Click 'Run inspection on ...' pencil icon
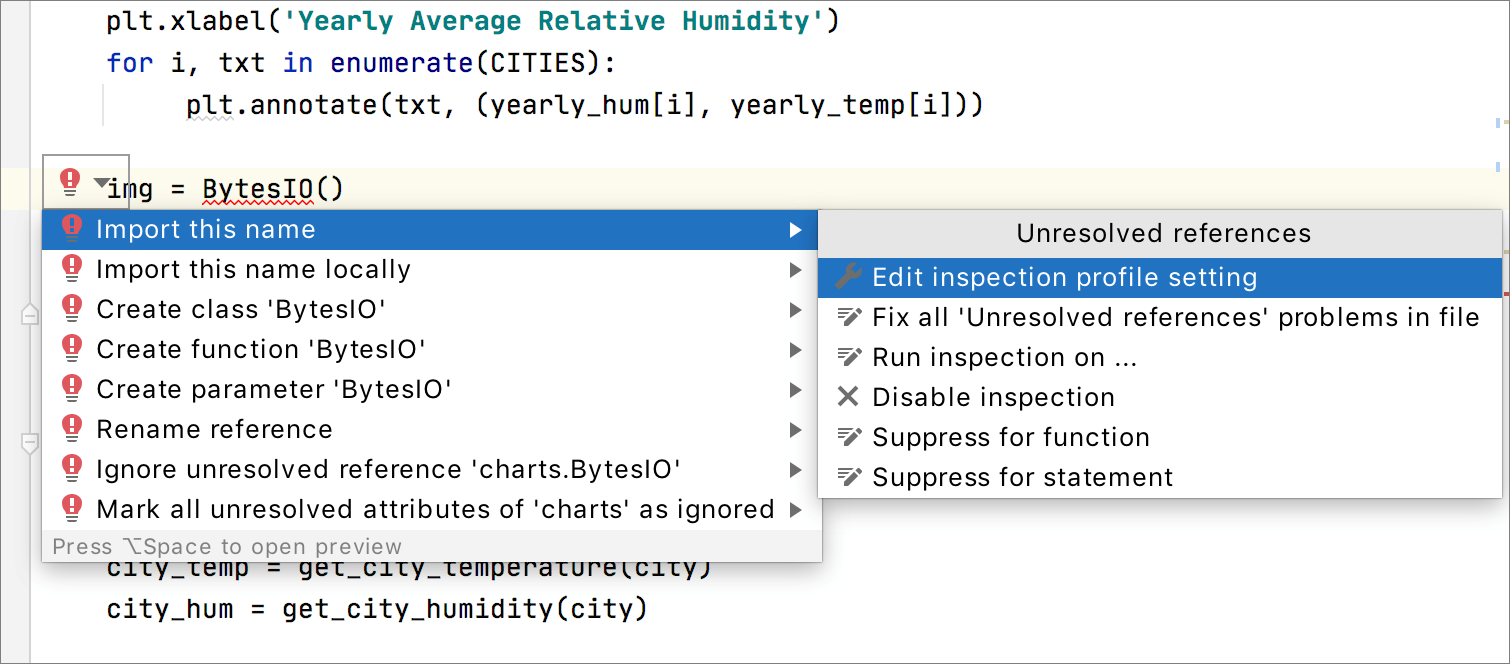The width and height of the screenshot is (1510, 664). pyautogui.click(x=848, y=357)
